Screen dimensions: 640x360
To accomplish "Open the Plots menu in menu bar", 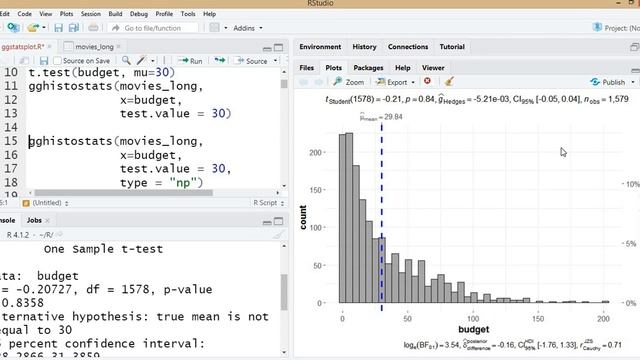I will click(67, 14).
